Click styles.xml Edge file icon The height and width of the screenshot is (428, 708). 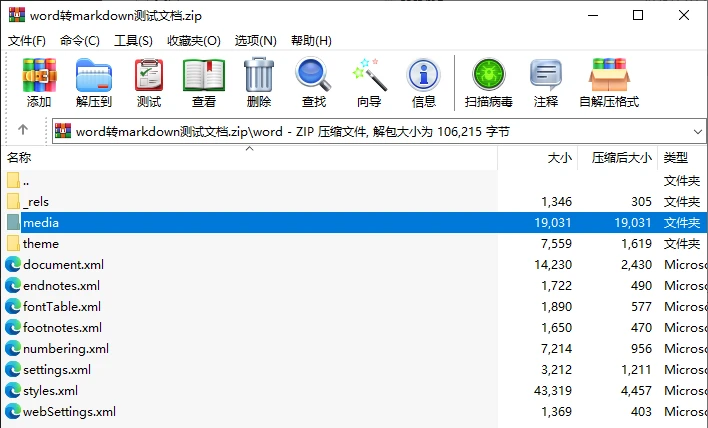coord(13,391)
